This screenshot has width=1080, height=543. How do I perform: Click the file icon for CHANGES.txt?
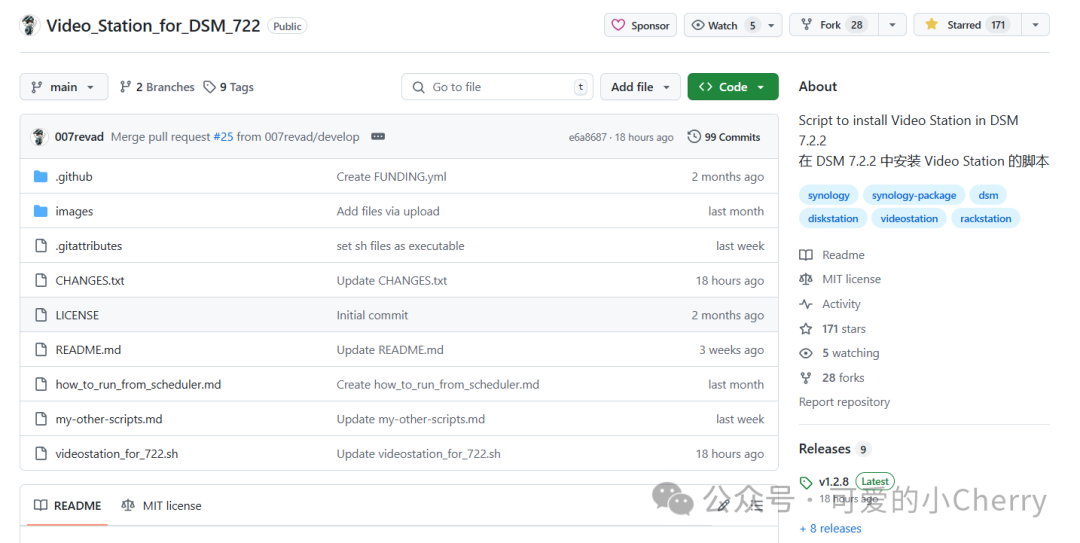click(41, 280)
